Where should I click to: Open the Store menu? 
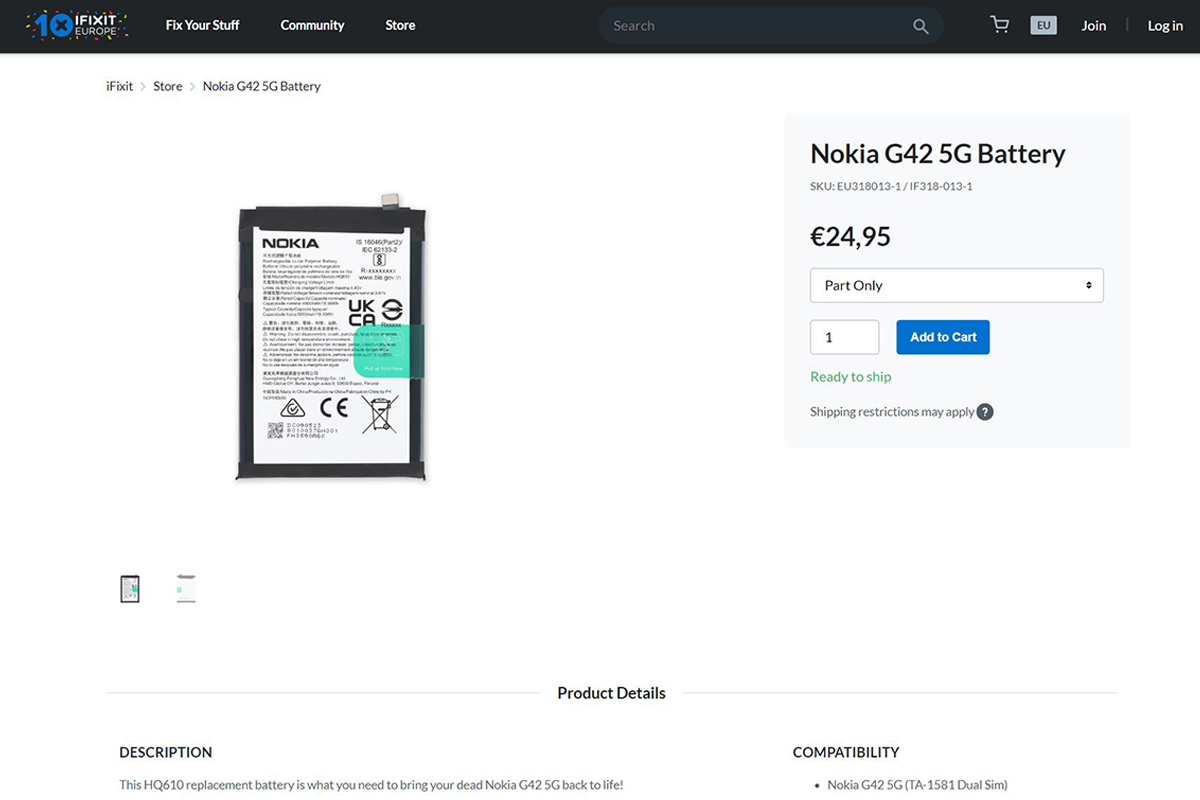[x=400, y=25]
